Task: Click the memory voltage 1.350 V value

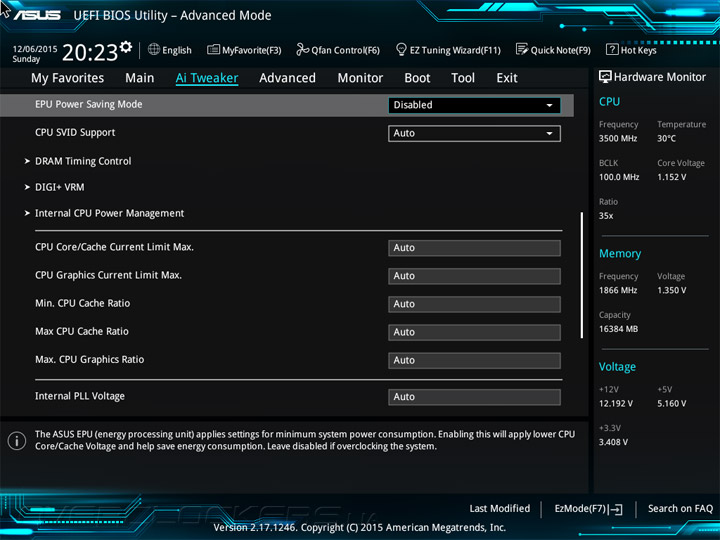Action: pos(671,290)
